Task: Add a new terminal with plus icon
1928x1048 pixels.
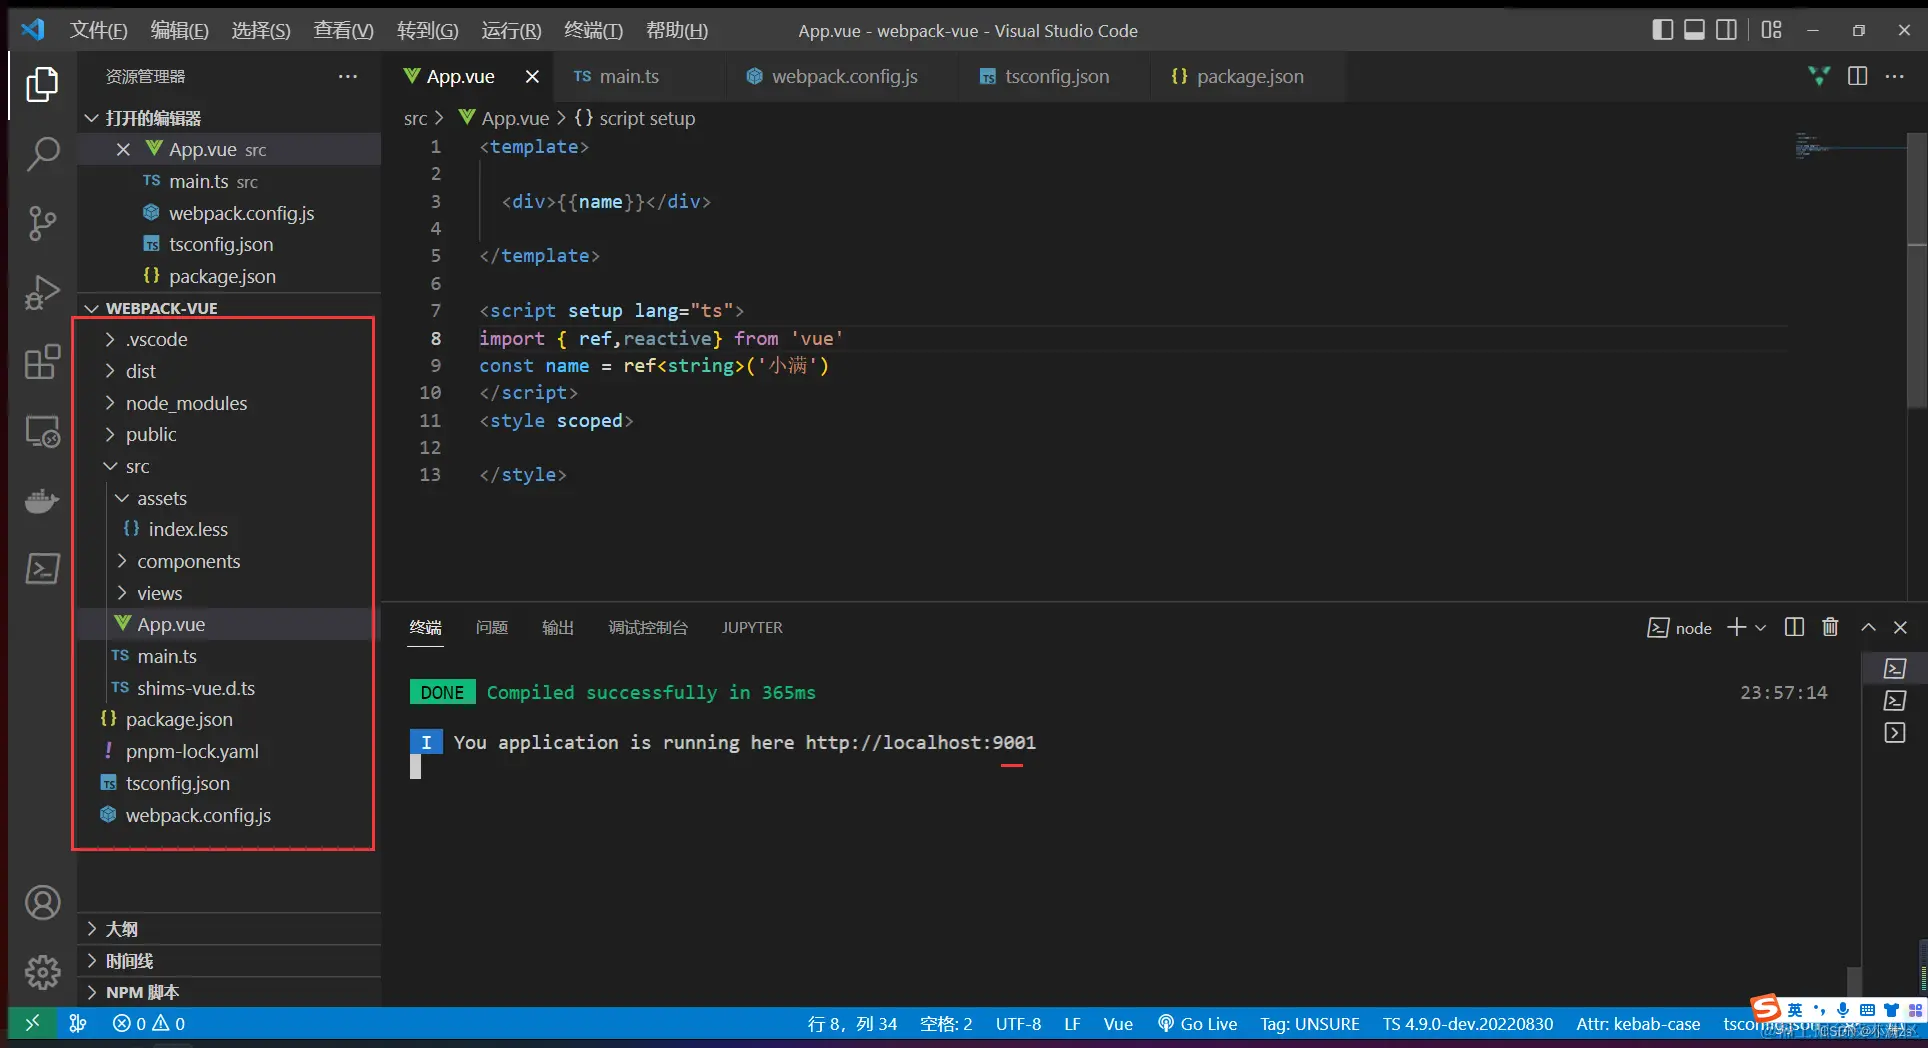Action: pyautogui.click(x=1737, y=627)
